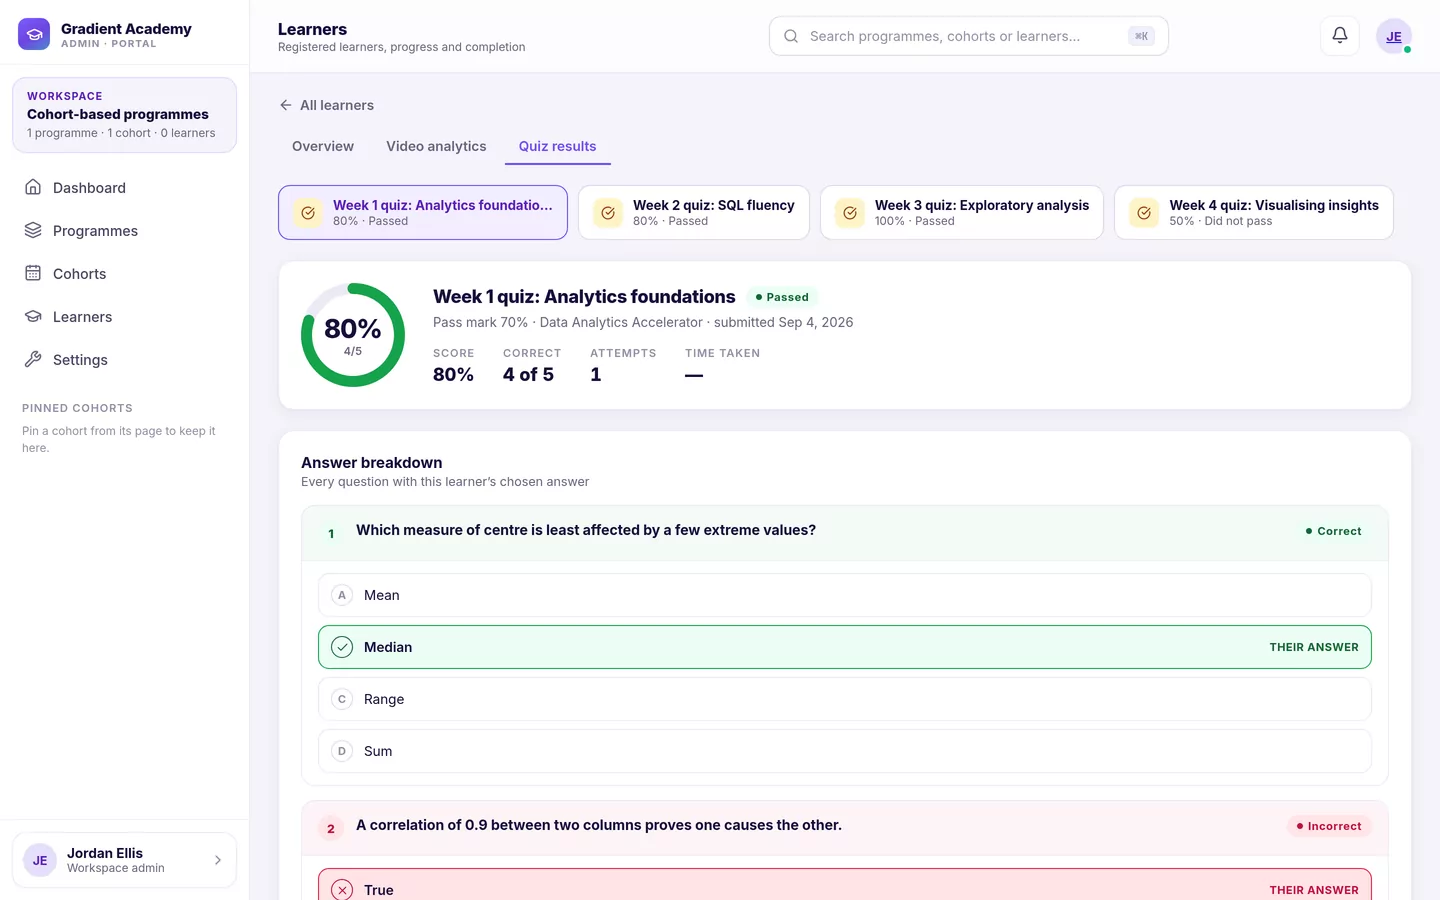Select answer option A Mean
Viewport: 1440px width, 900px height.
click(x=845, y=595)
